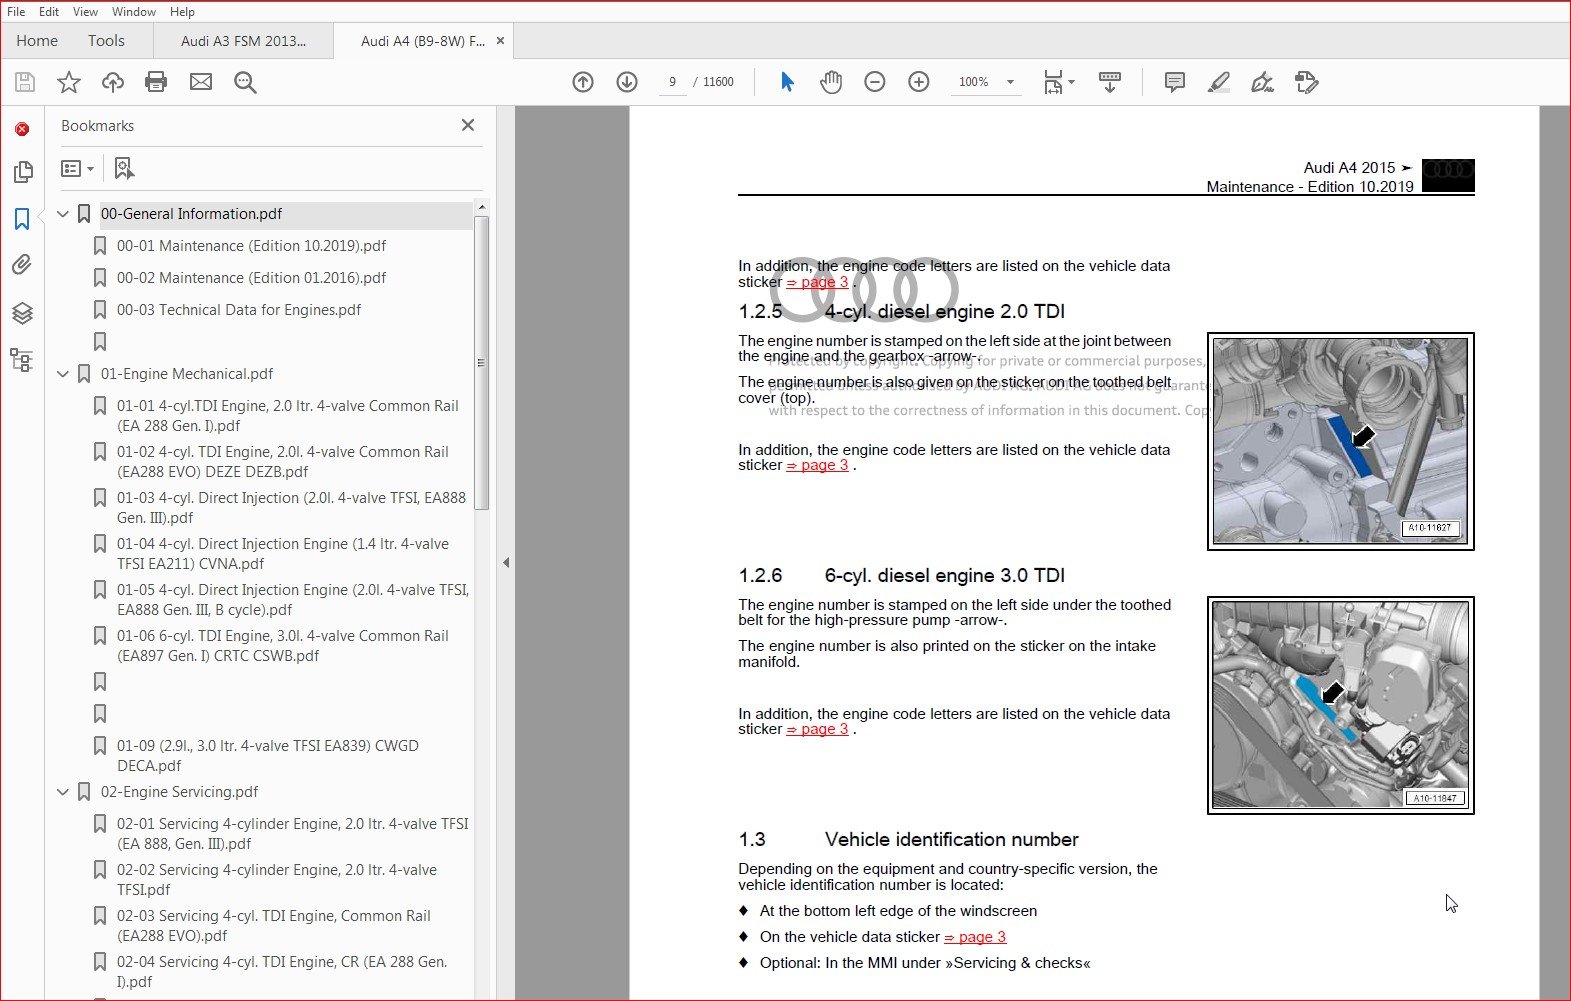The height and width of the screenshot is (1001, 1571).
Task: Go to the next page with the down arrow
Action: coord(627,82)
